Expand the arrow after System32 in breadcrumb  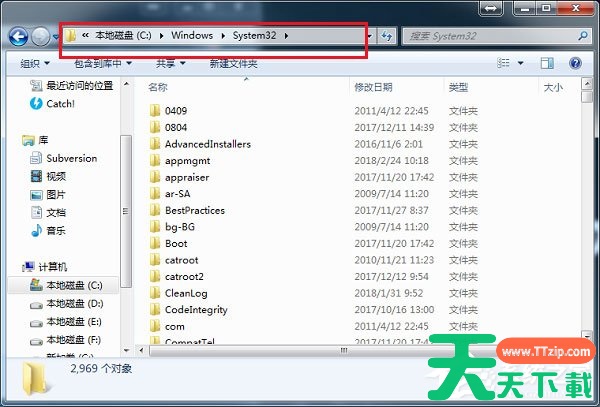click(x=286, y=36)
